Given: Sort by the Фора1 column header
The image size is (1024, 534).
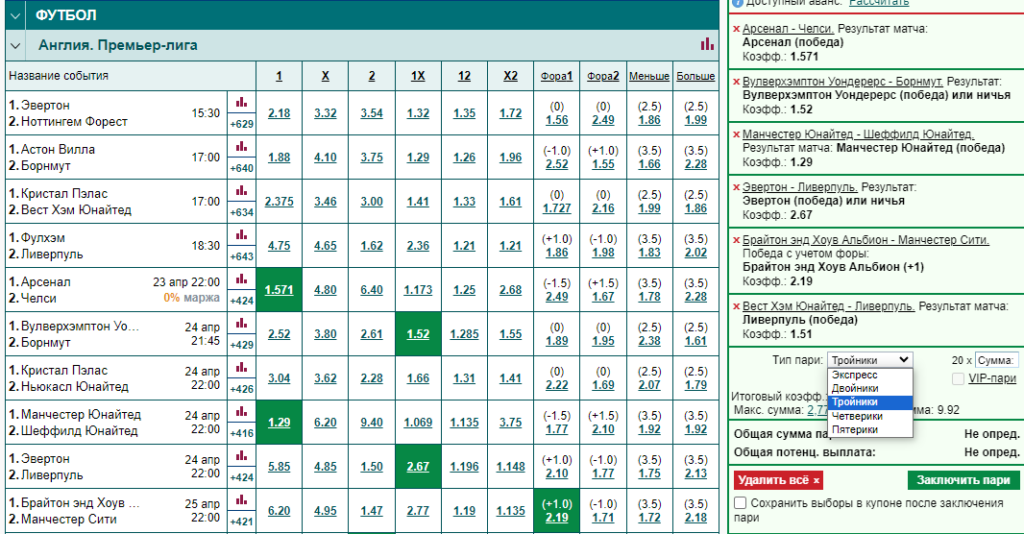Looking at the screenshot, I should 556,76.
